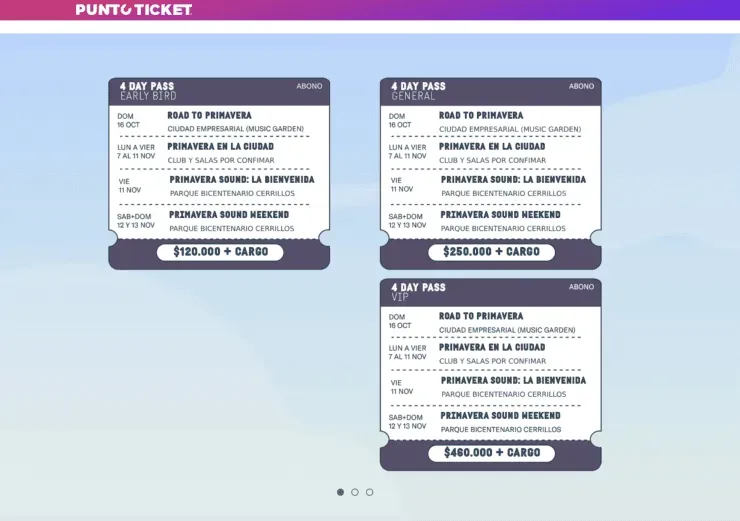Select the first carousel dot indicator
Screen dimensions: 740x521
click(340, 492)
